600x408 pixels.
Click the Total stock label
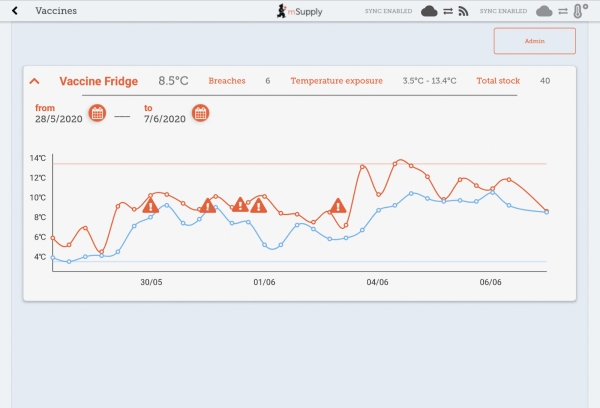pyautogui.click(x=499, y=81)
